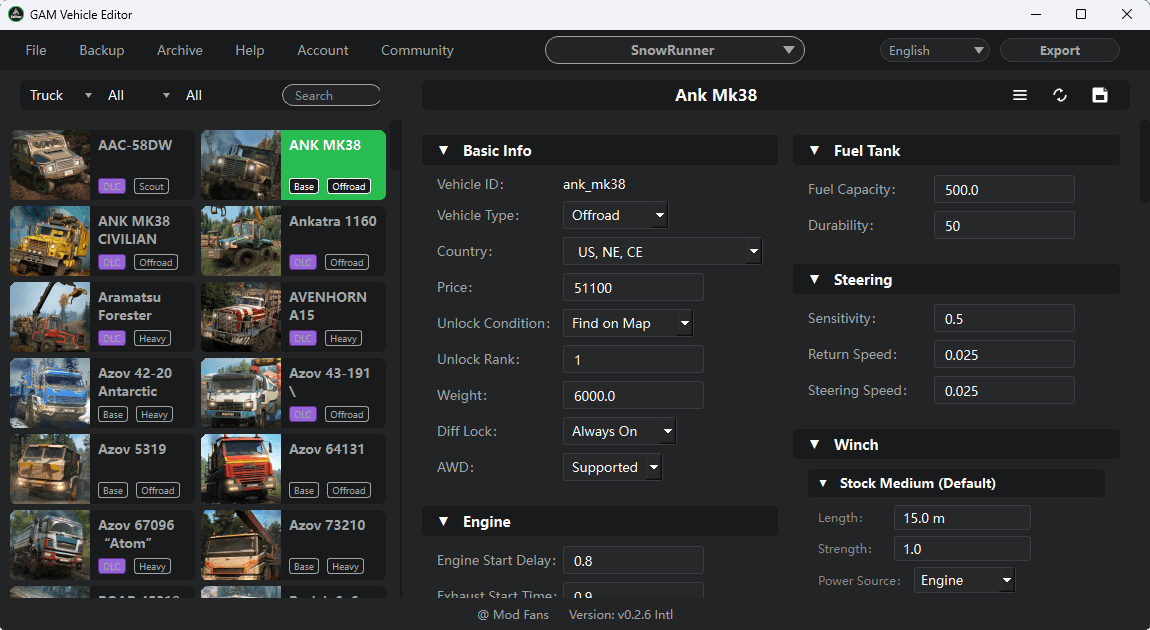Click the Export button
Image resolution: width=1150 pixels, height=630 pixels.
1060,50
